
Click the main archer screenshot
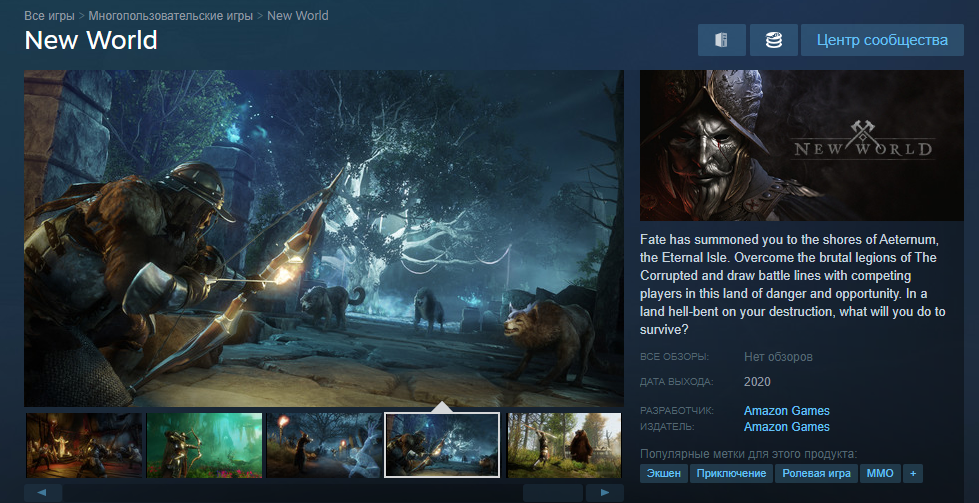click(324, 238)
